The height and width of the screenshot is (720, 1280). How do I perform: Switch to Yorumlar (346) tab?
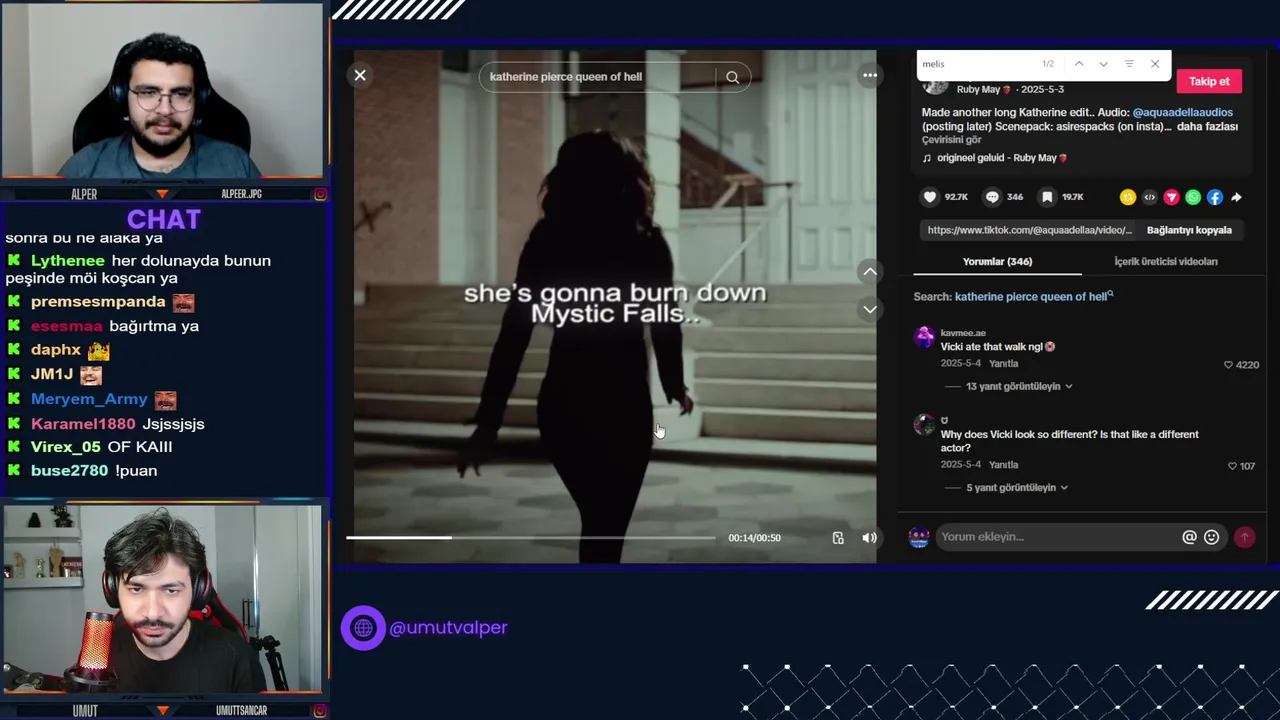pyautogui.click(x=997, y=261)
